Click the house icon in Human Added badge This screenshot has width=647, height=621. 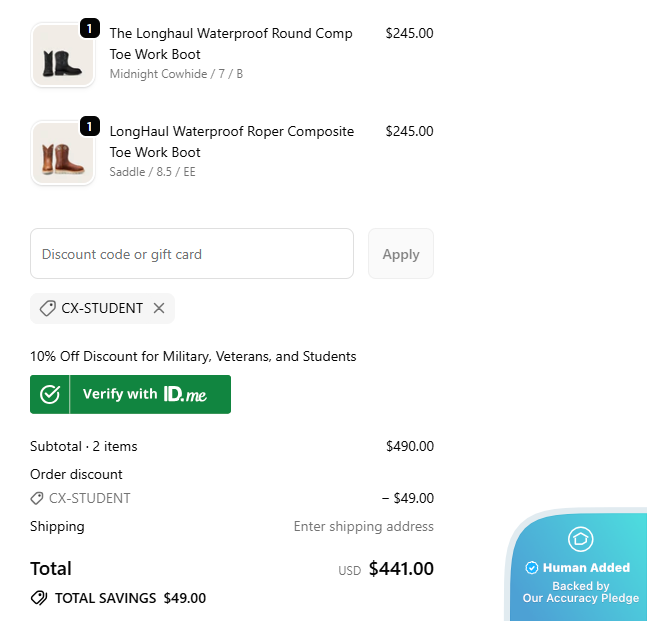(x=580, y=540)
